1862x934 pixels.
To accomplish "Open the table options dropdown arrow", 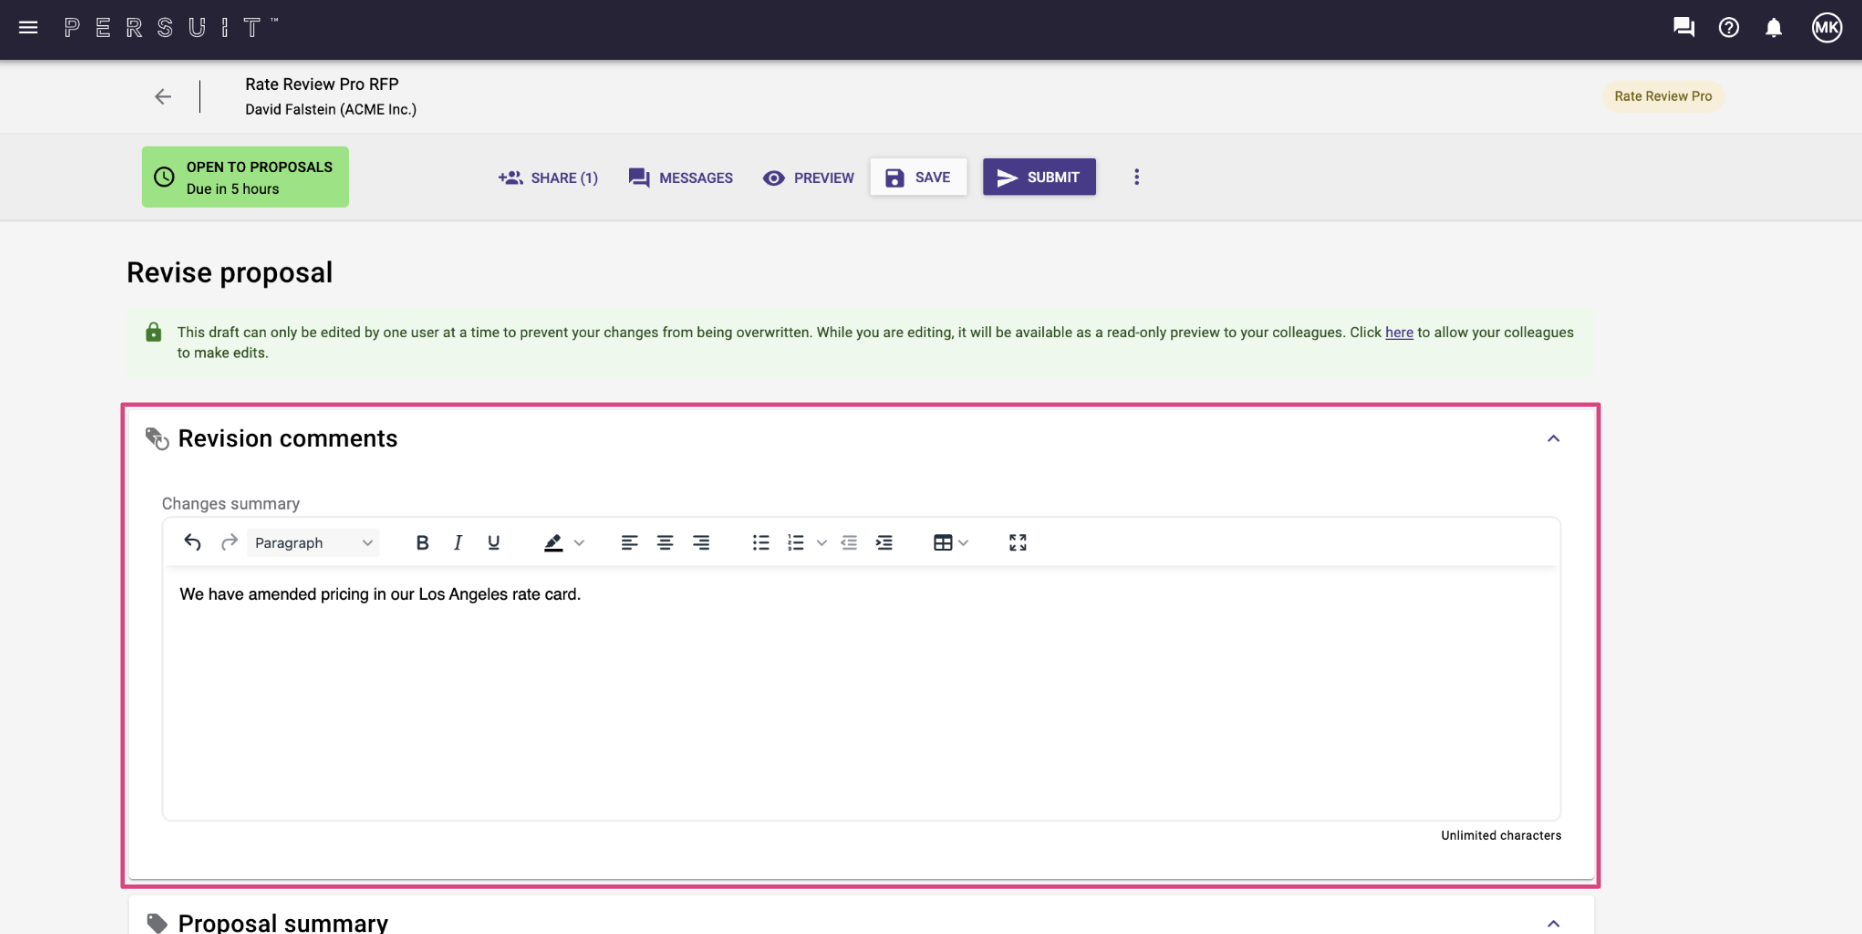I will (963, 543).
